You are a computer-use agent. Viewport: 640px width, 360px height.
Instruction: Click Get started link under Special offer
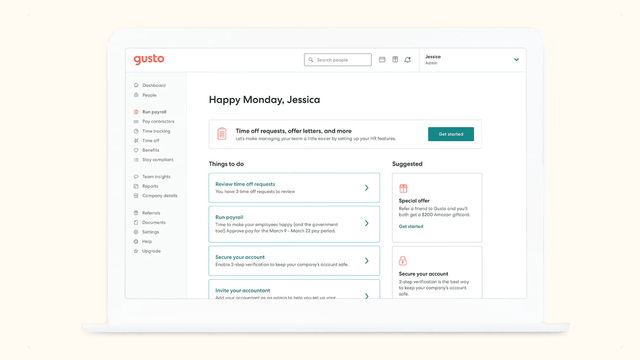click(x=411, y=227)
